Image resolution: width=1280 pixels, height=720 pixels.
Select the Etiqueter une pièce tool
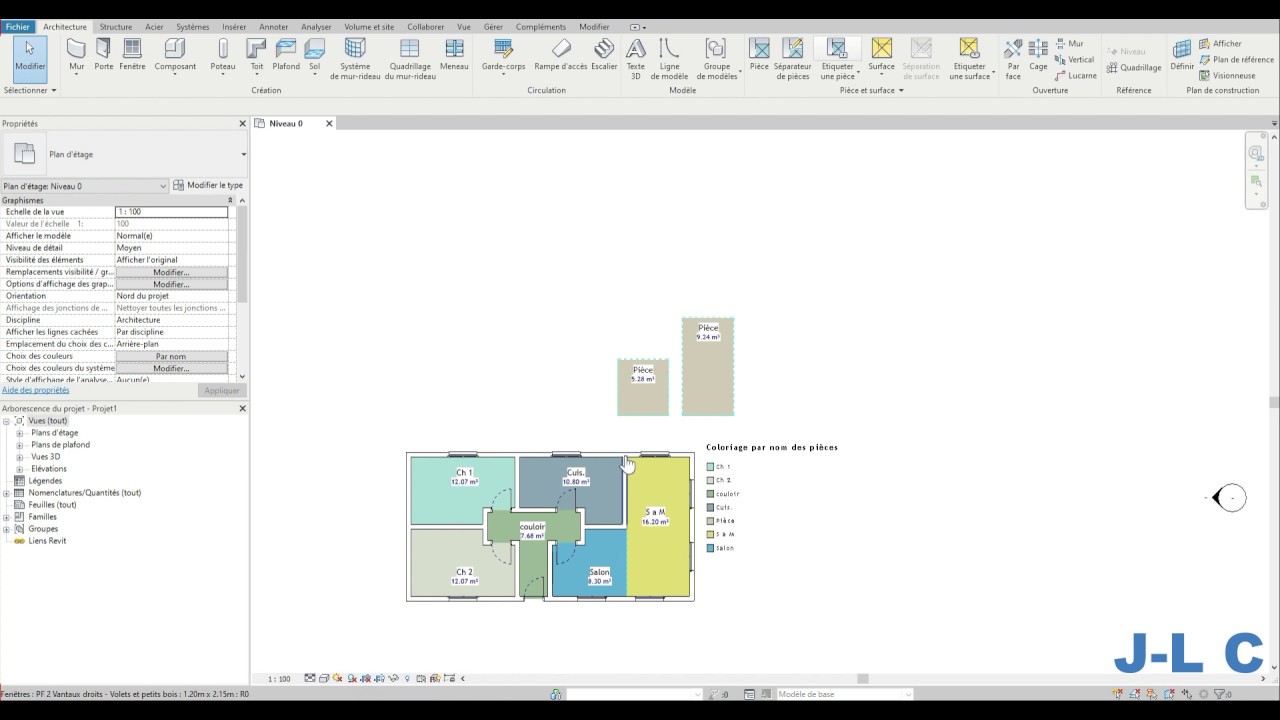tap(838, 58)
